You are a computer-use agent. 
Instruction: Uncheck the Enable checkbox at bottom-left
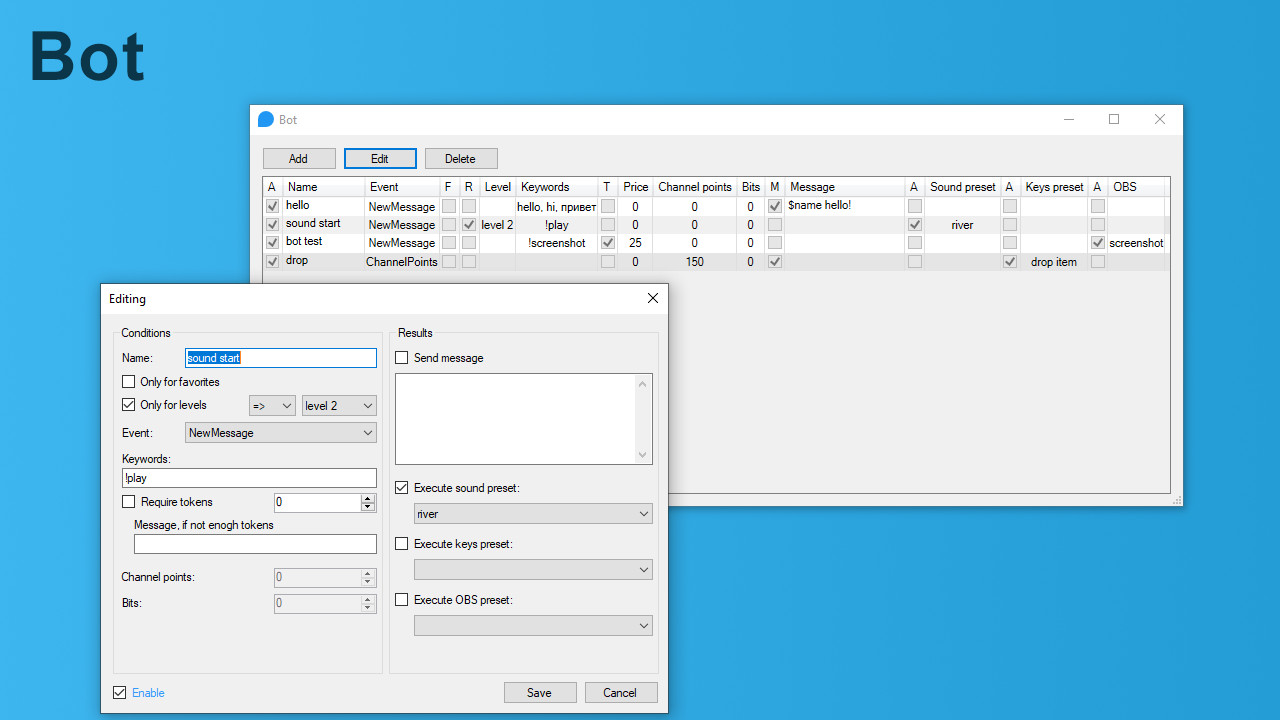point(120,692)
